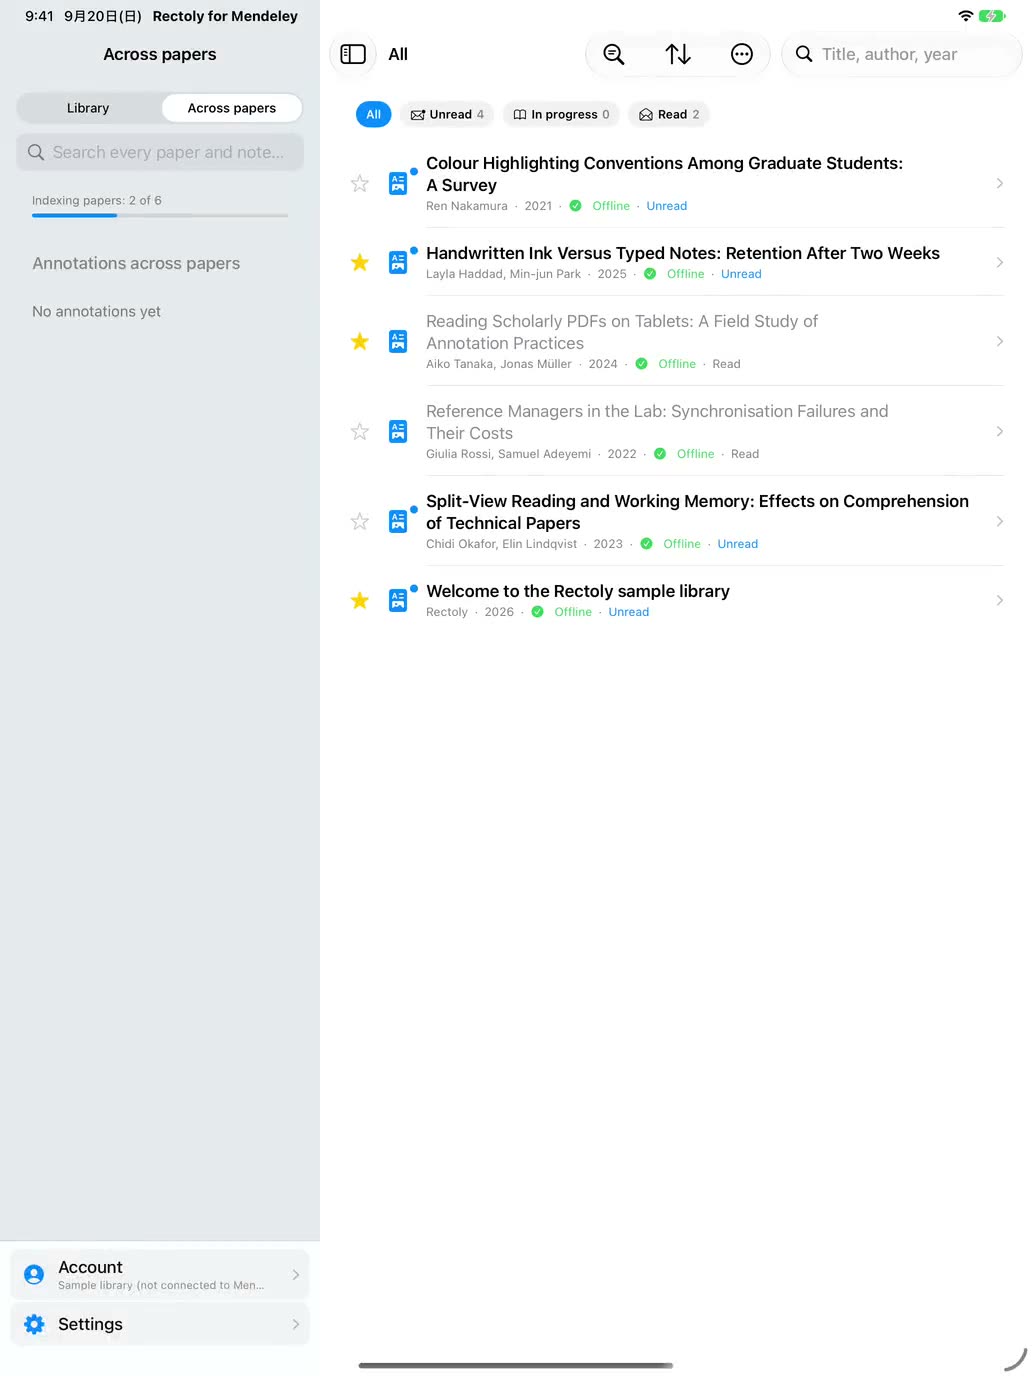Click the 'Ren Nakamura' author text
This screenshot has width=1032, height=1376.
click(467, 206)
